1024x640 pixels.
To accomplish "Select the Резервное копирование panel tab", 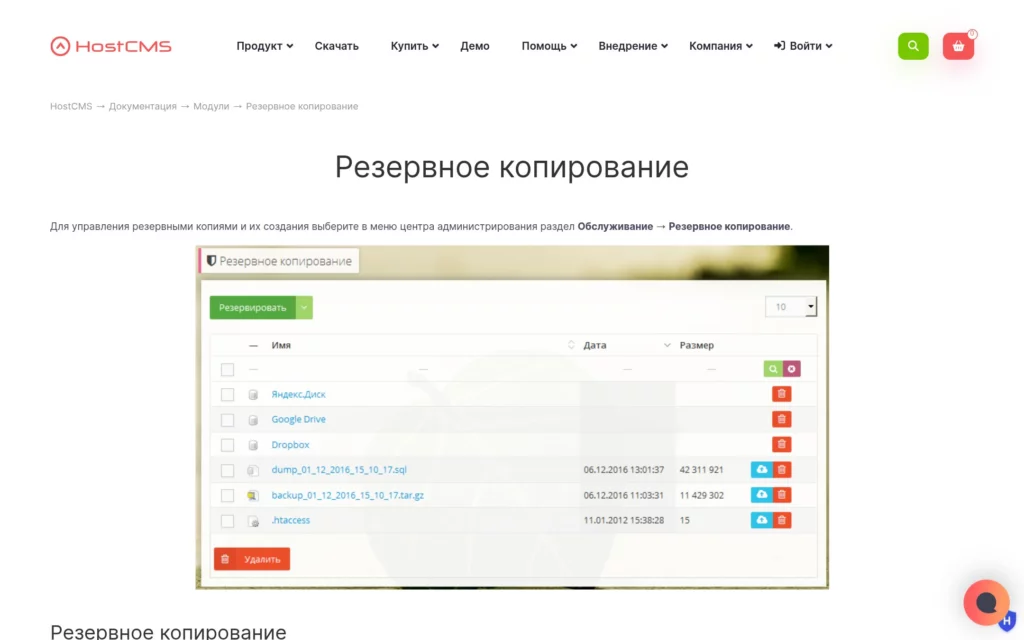I will 280,261.
